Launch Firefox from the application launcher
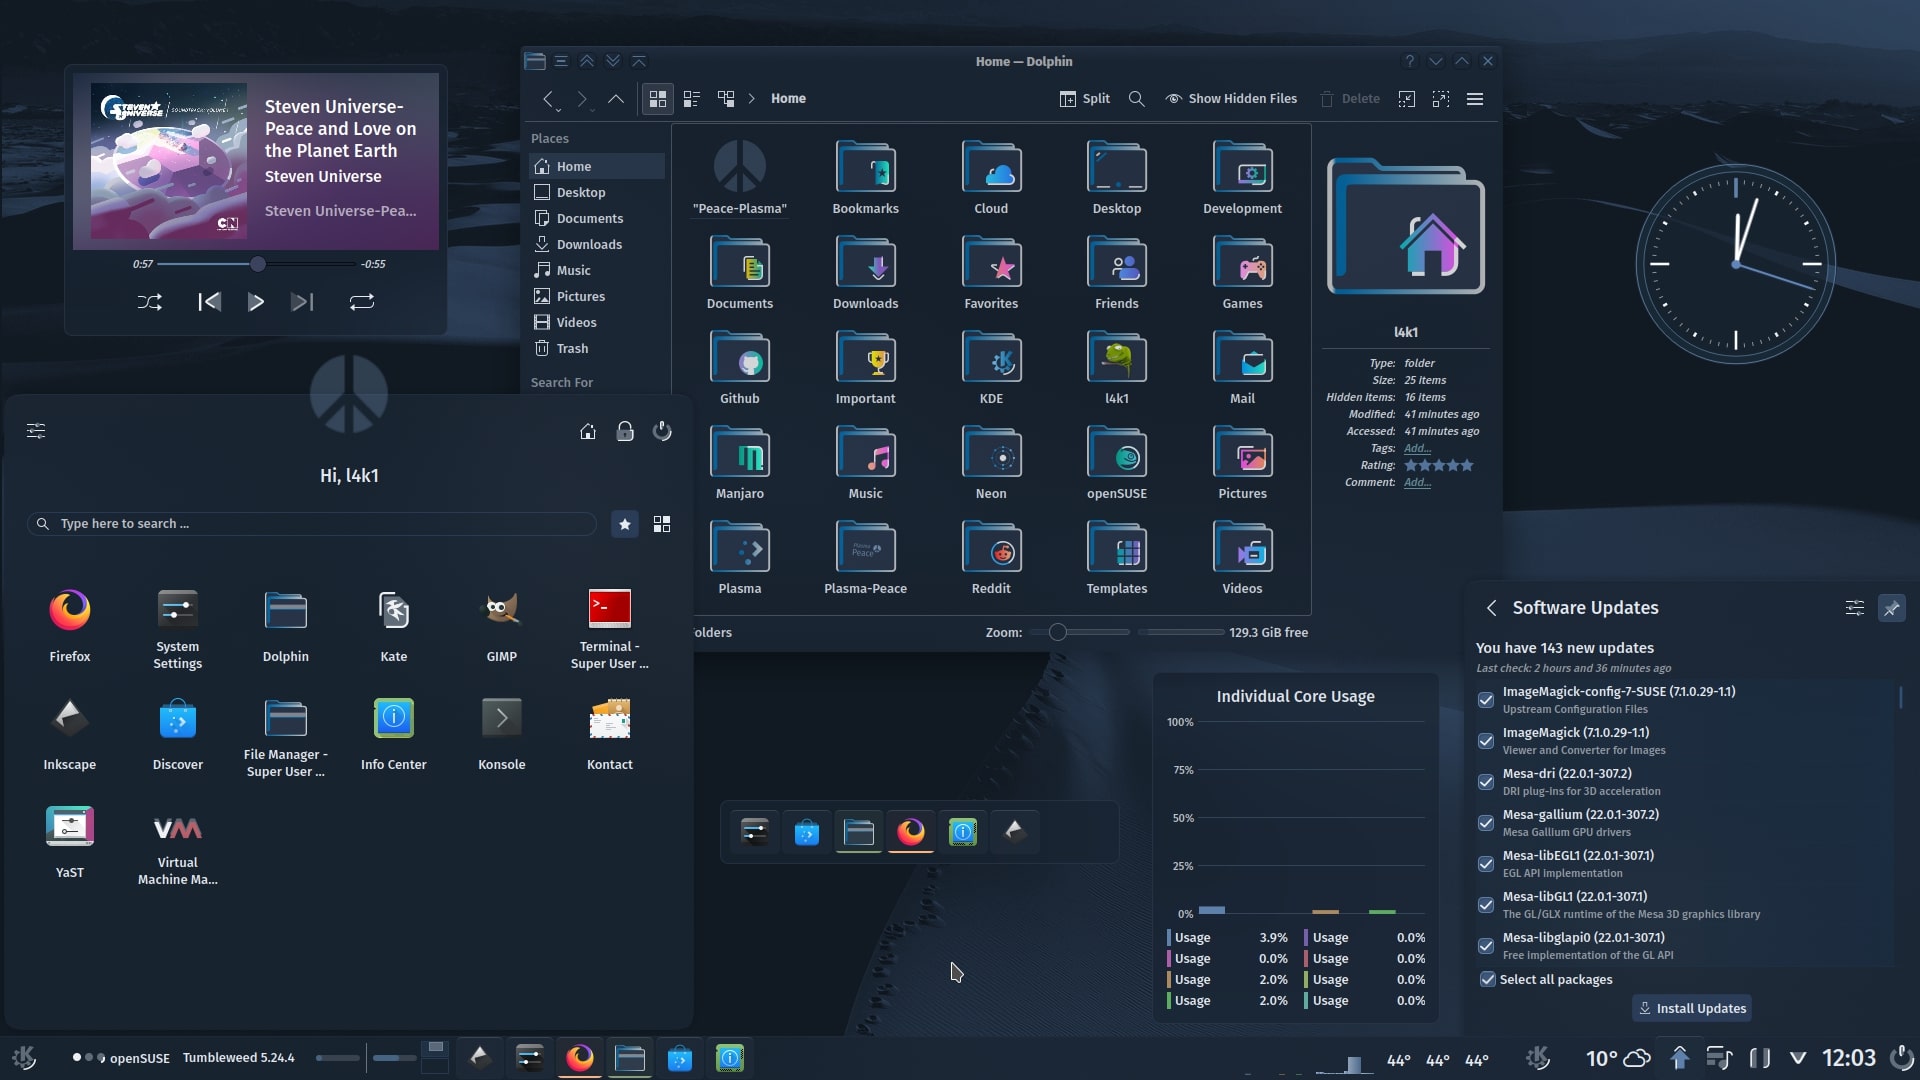Viewport: 1920px width, 1080px height. click(x=70, y=625)
